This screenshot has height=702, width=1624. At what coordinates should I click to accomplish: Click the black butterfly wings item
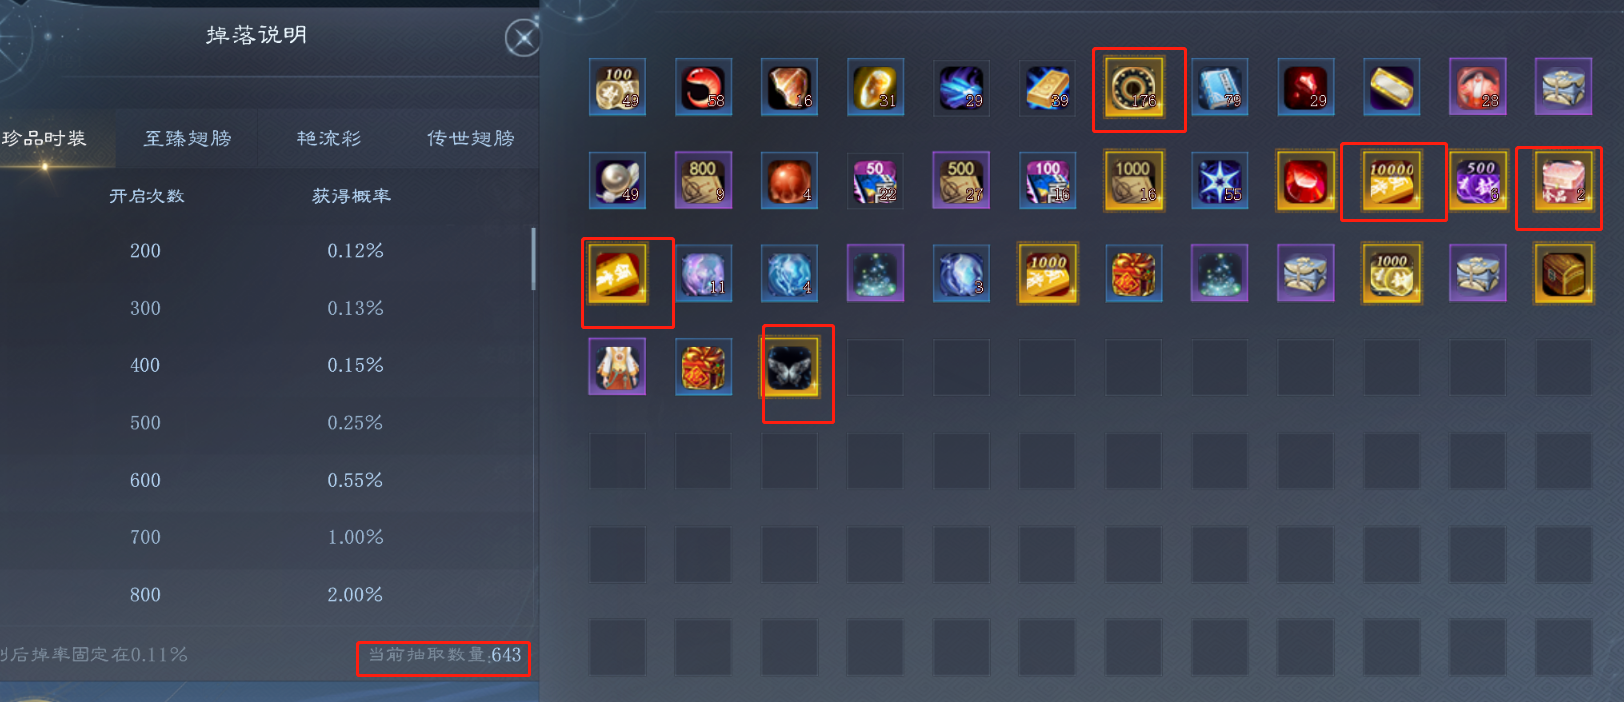click(790, 367)
